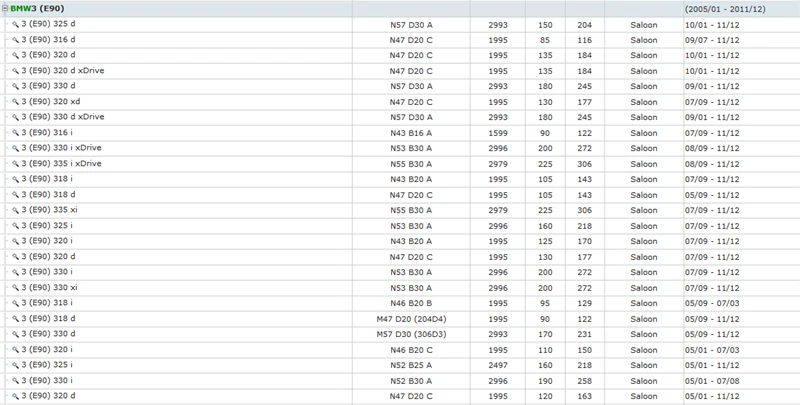
Task: Click magnifier beside 3 (E90) 330 i xDrive
Action: tap(15, 148)
